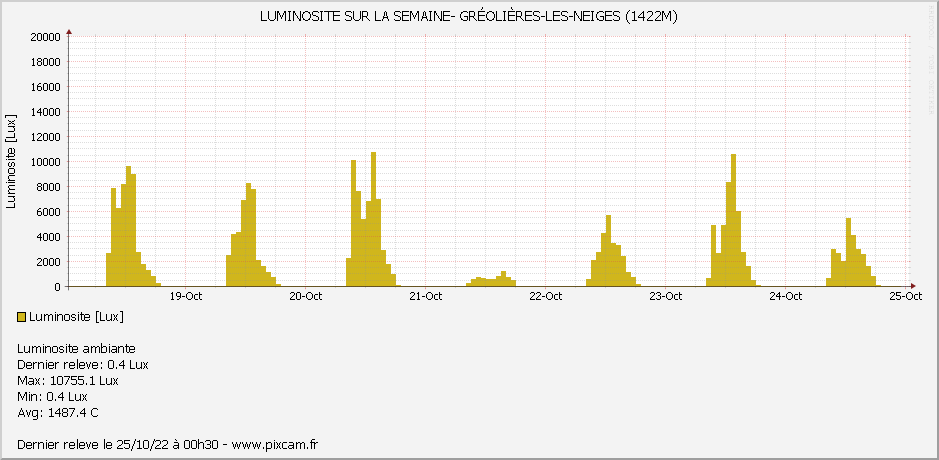Select the 19-Oct date label on the axis
This screenshot has width=939, height=460.
(x=186, y=296)
